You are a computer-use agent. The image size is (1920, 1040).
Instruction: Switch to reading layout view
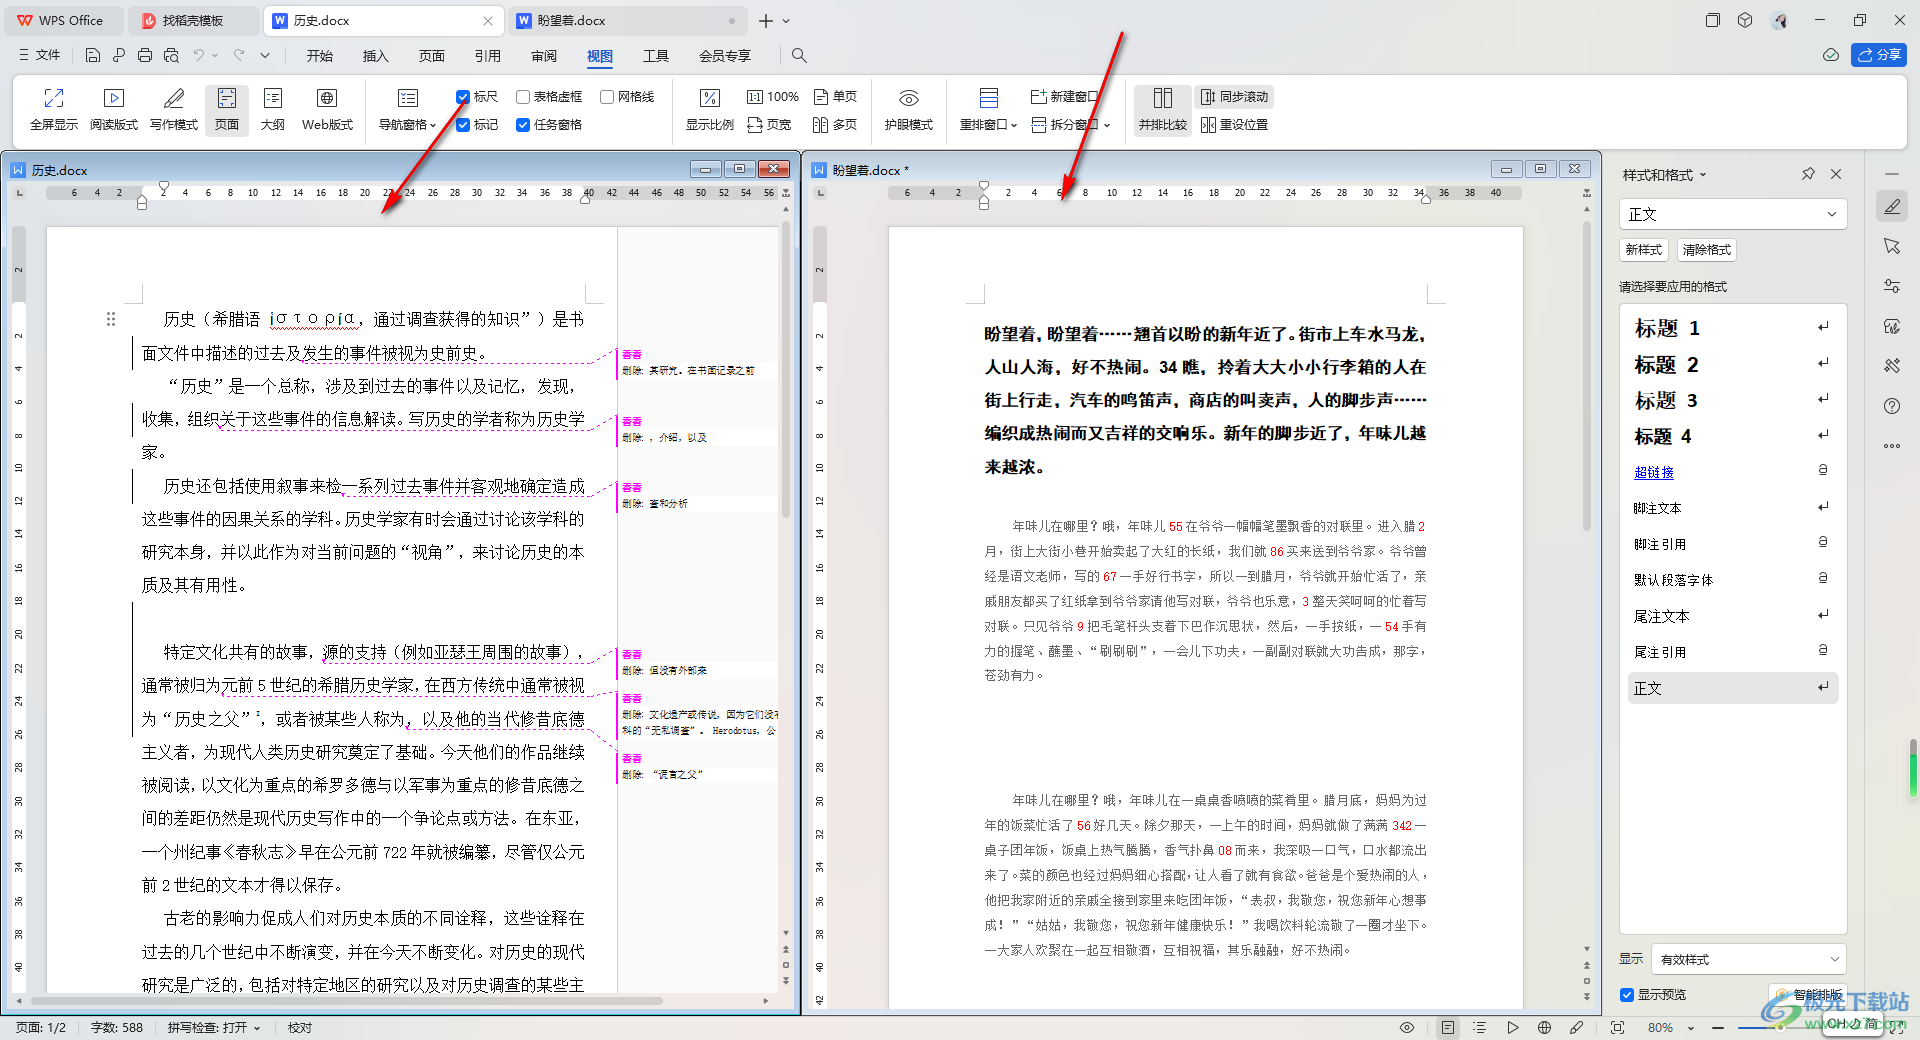114,109
